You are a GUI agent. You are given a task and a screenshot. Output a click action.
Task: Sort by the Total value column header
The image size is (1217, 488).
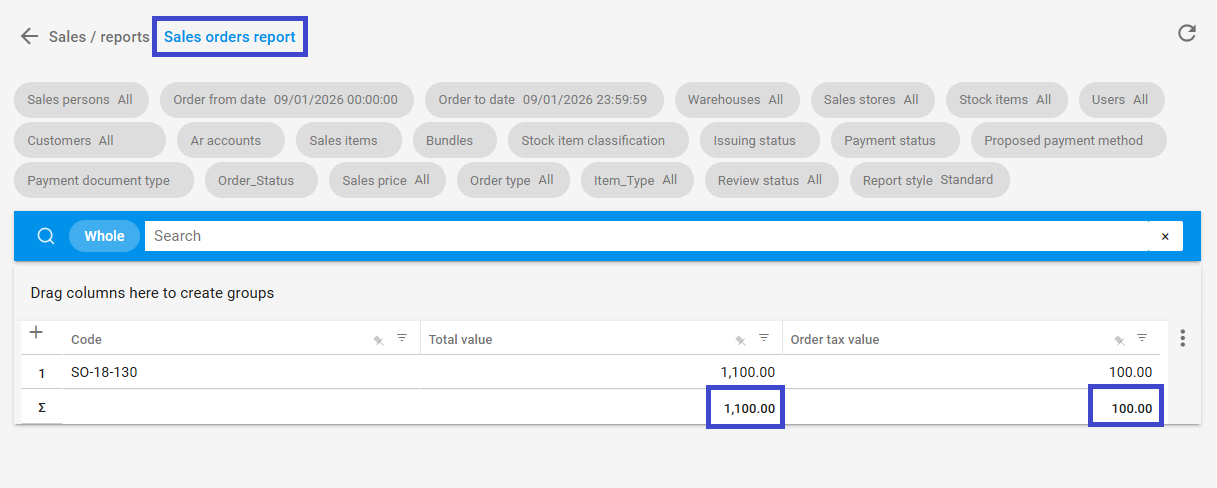[460, 339]
